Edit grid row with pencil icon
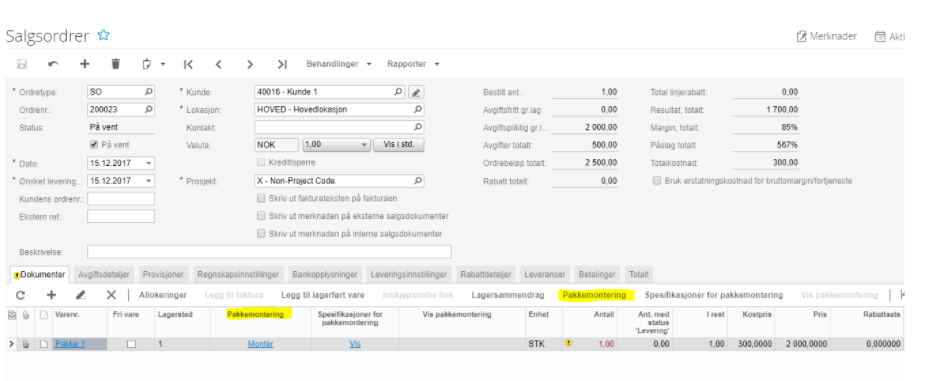The width and height of the screenshot is (936, 381). 81,295
